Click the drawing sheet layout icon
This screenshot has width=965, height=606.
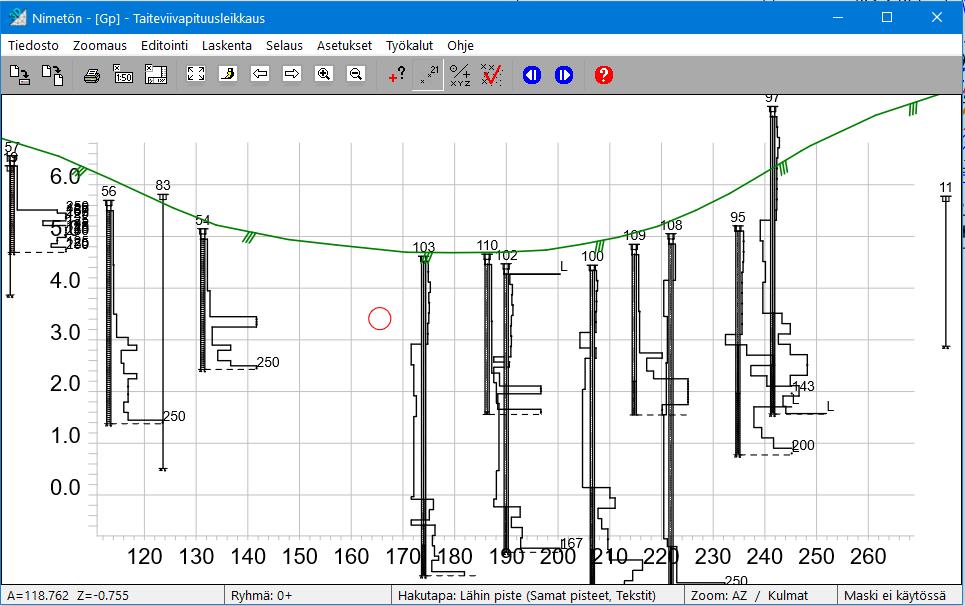coord(156,75)
